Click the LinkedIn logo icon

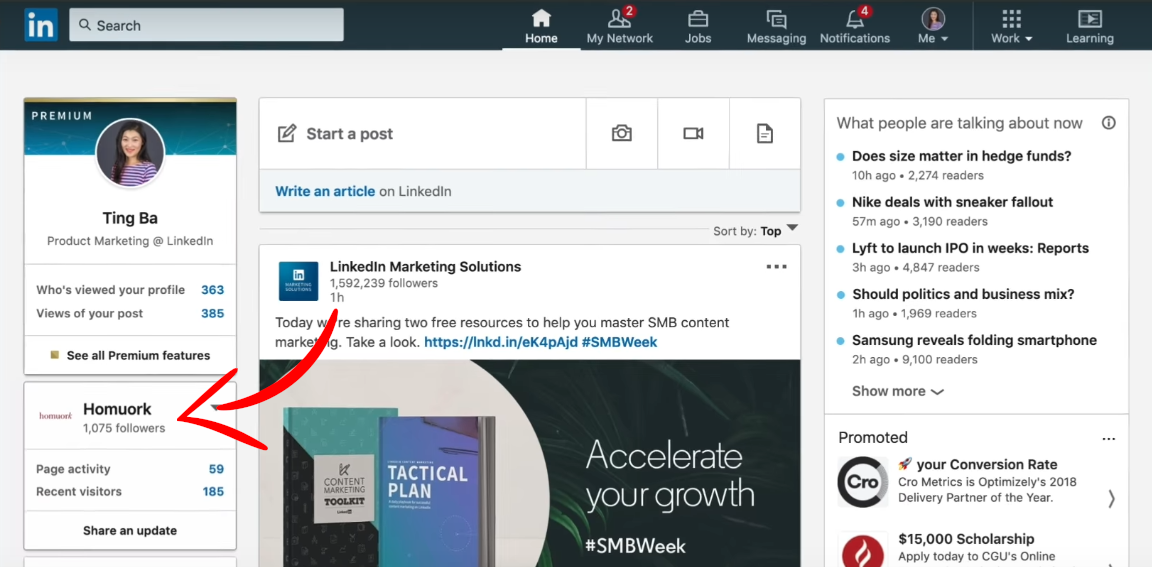click(x=41, y=25)
